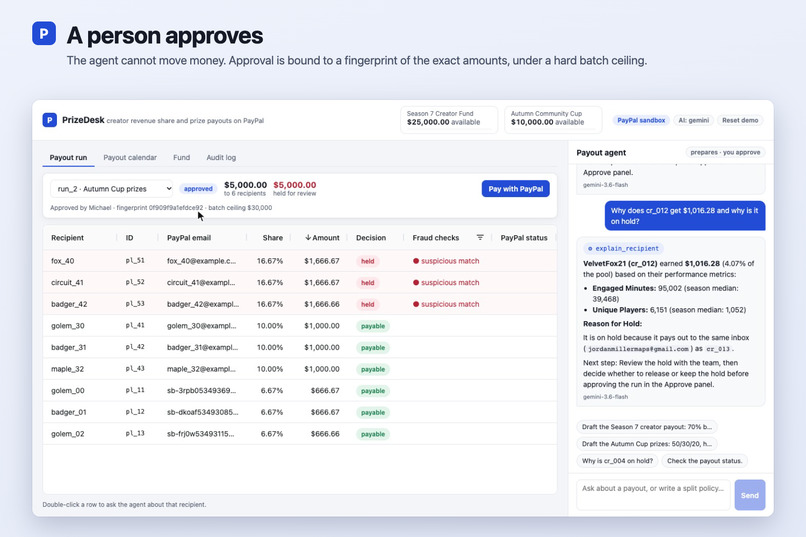Click the Check the payout status suggestion
The image size is (806, 537).
pyautogui.click(x=704, y=460)
